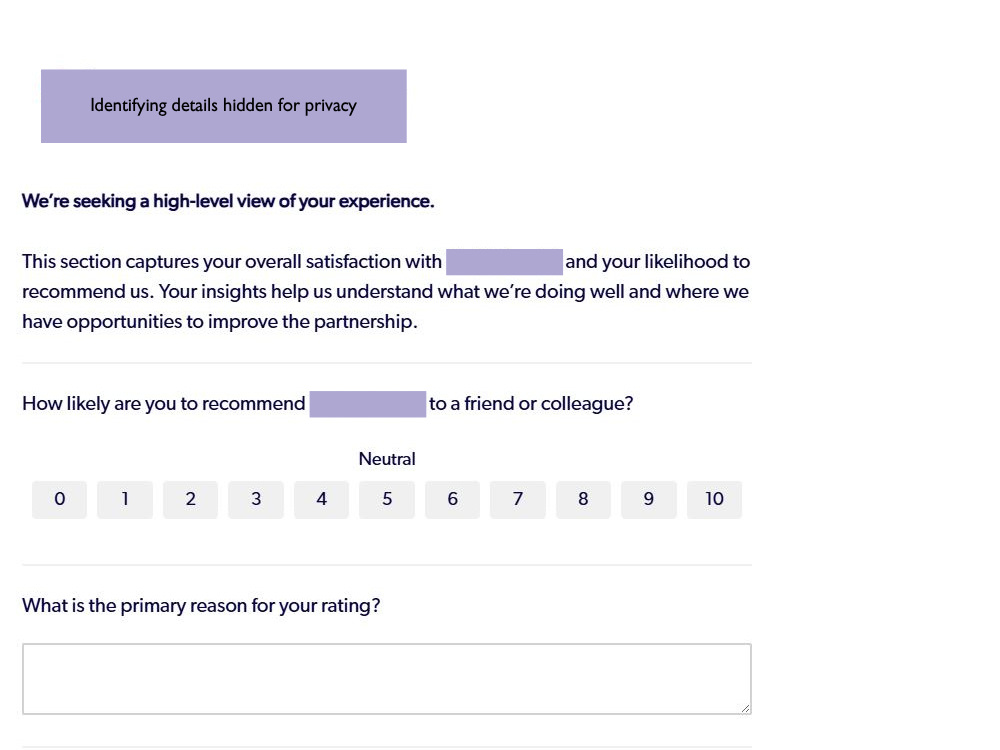Select the Neutral rating 5
Viewport: 1000px width, 750px height.
click(386, 499)
